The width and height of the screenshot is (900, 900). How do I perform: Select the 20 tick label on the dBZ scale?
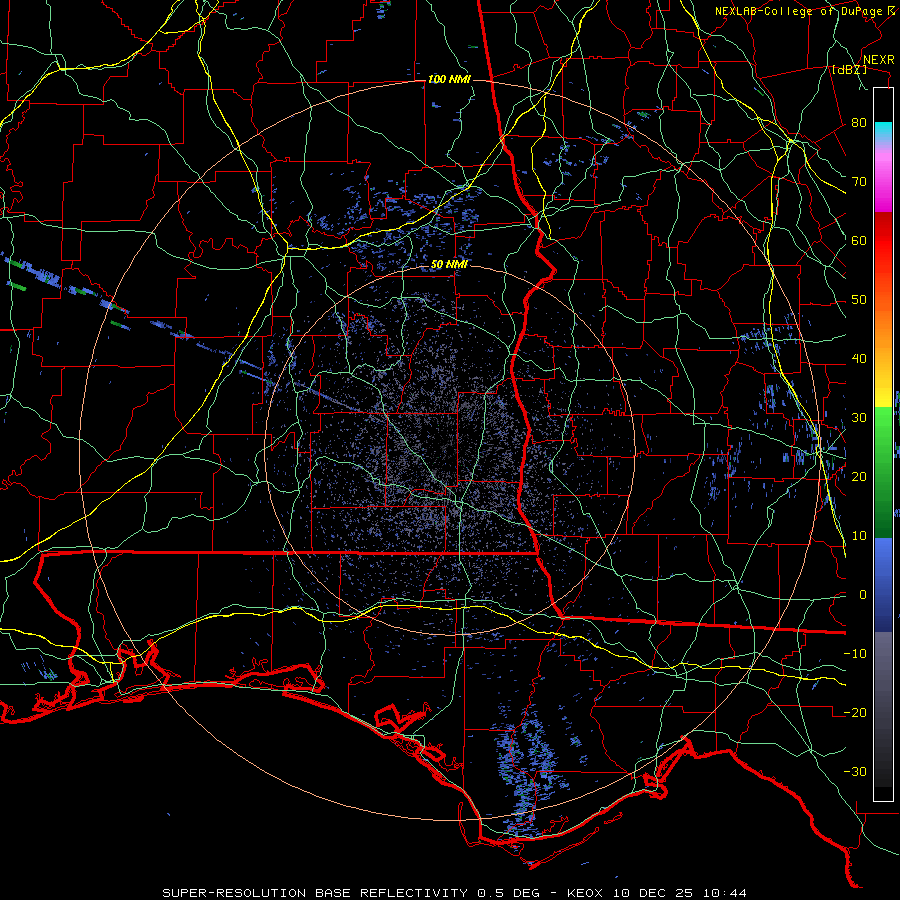click(859, 477)
